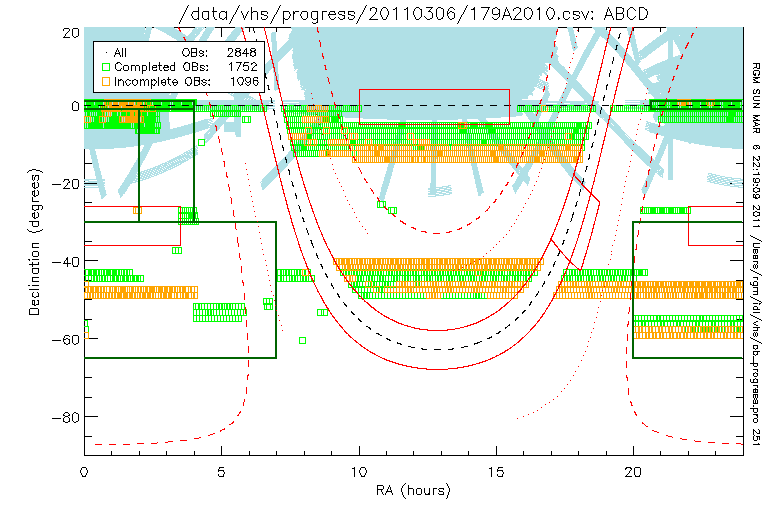Viewport: 768px width, 512px height.
Task: Click the 'All OBs: 2848' legend entry
Action: coord(178,51)
